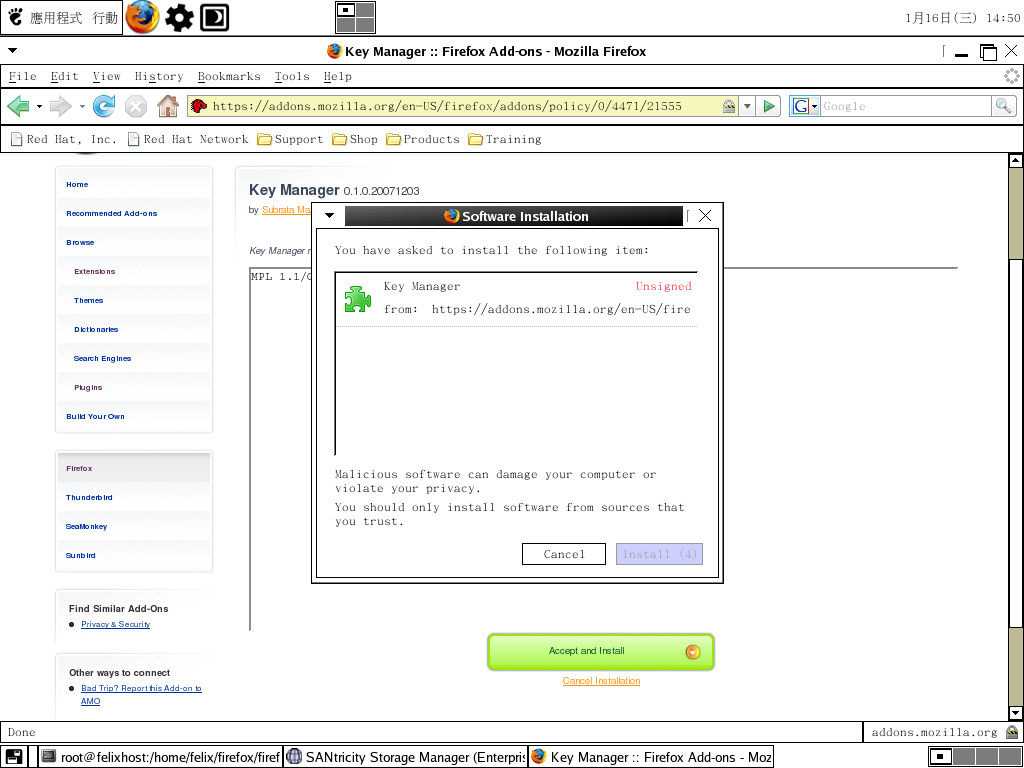The width and height of the screenshot is (1024, 768).
Task: Click Cancel in Software Installation dialog
Action: click(564, 554)
